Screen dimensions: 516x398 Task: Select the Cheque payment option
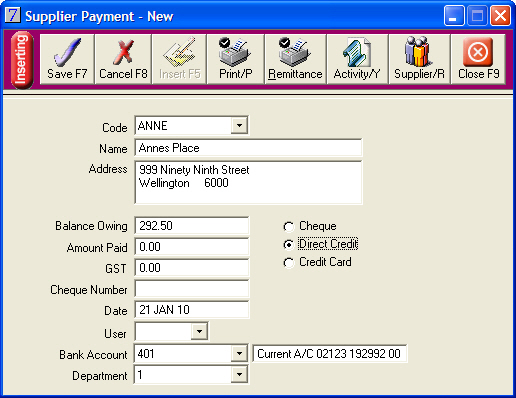point(288,227)
